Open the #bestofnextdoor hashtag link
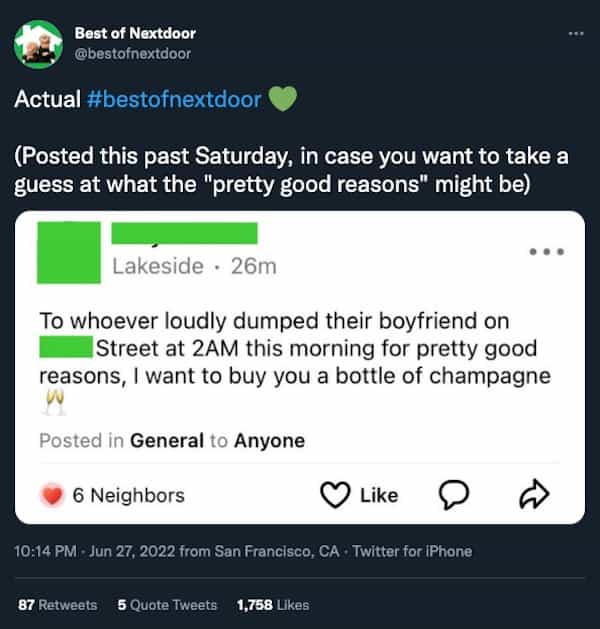Image resolution: width=600 pixels, height=629 pixels. (174, 99)
